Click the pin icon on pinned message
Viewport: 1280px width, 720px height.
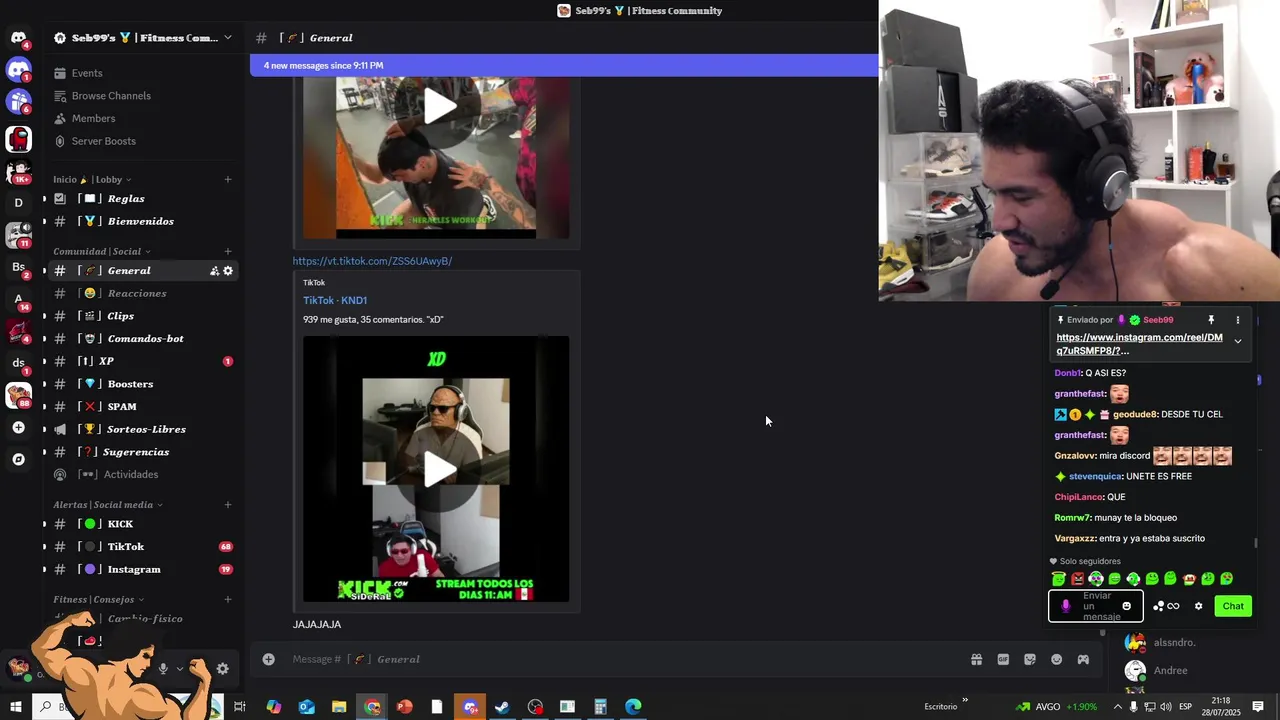(1211, 320)
